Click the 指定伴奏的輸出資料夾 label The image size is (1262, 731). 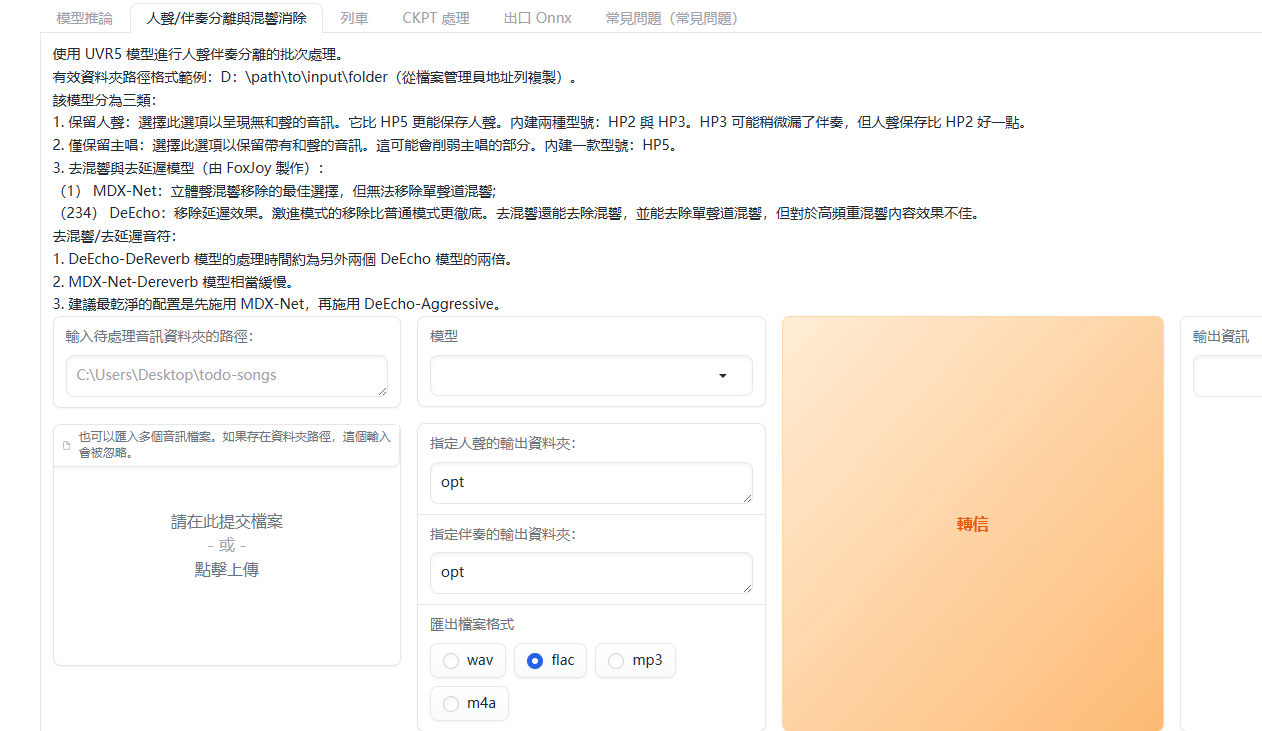click(503, 534)
